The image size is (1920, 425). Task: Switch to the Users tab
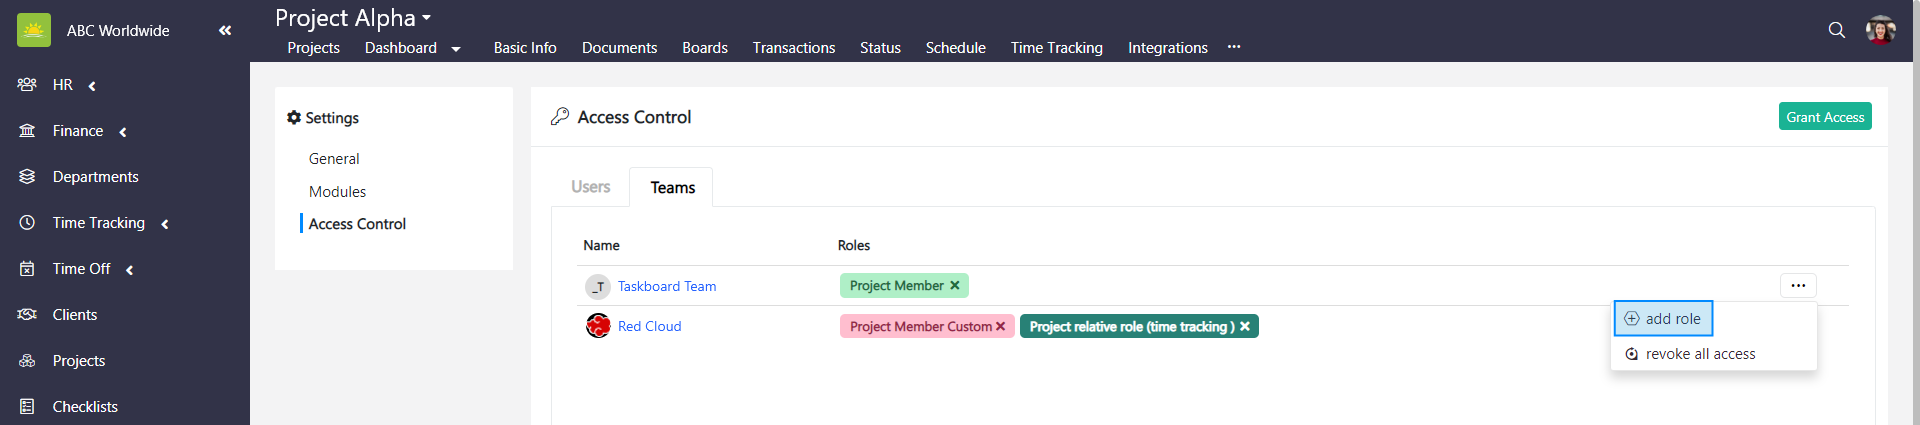[x=590, y=187]
